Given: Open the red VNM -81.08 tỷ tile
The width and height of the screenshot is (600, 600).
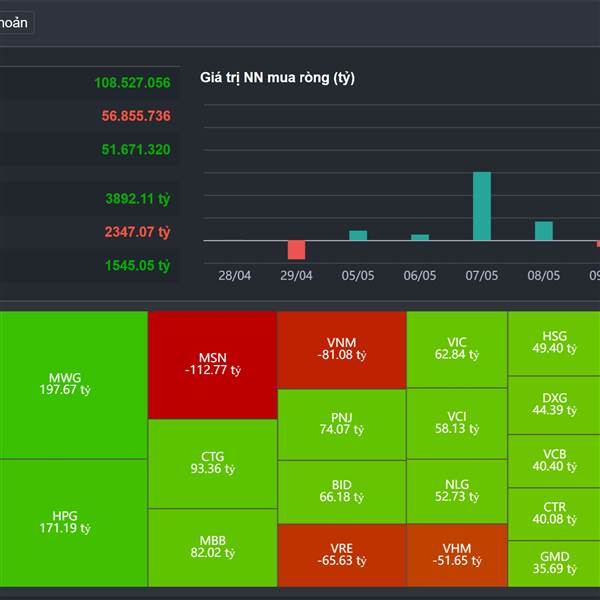Looking at the screenshot, I should pyautogui.click(x=341, y=349).
